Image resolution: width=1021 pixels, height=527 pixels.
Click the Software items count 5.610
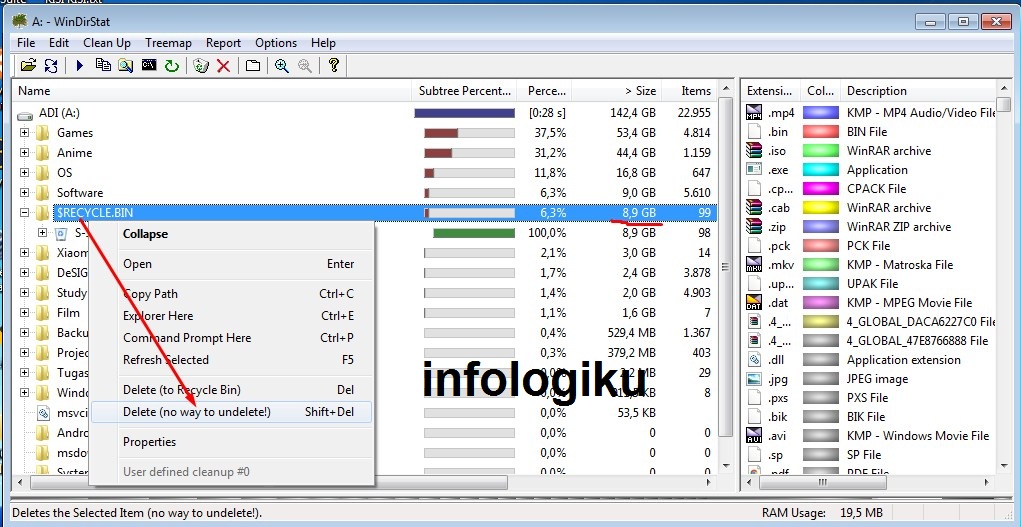coord(696,193)
